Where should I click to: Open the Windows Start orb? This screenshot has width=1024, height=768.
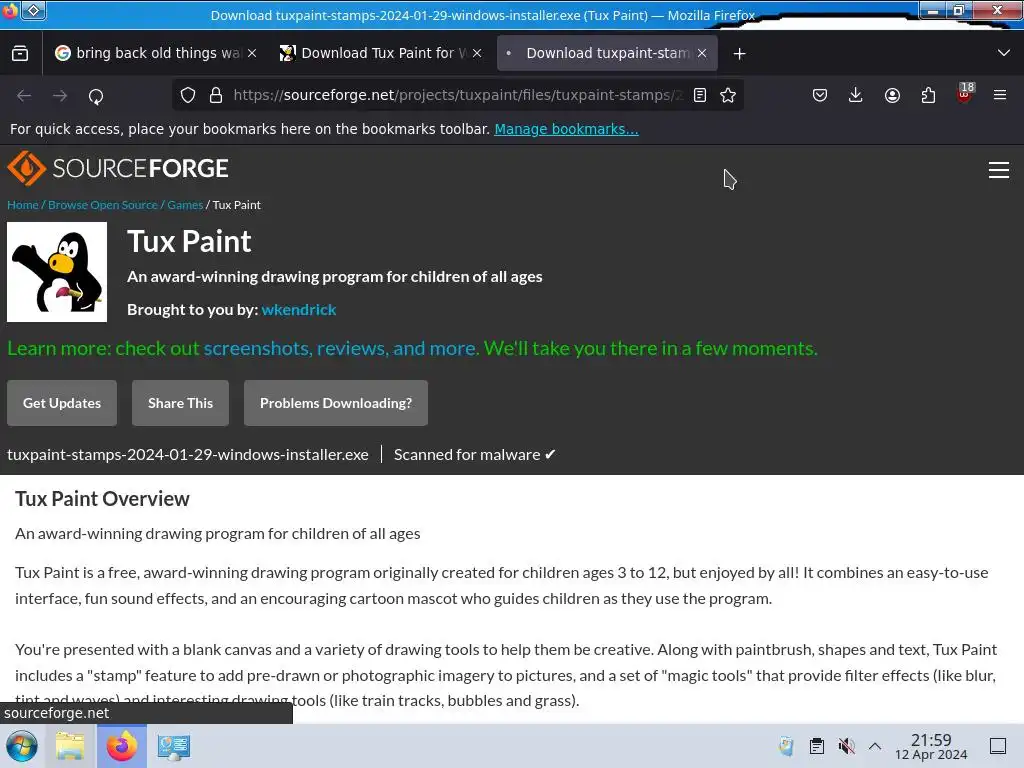[22, 746]
